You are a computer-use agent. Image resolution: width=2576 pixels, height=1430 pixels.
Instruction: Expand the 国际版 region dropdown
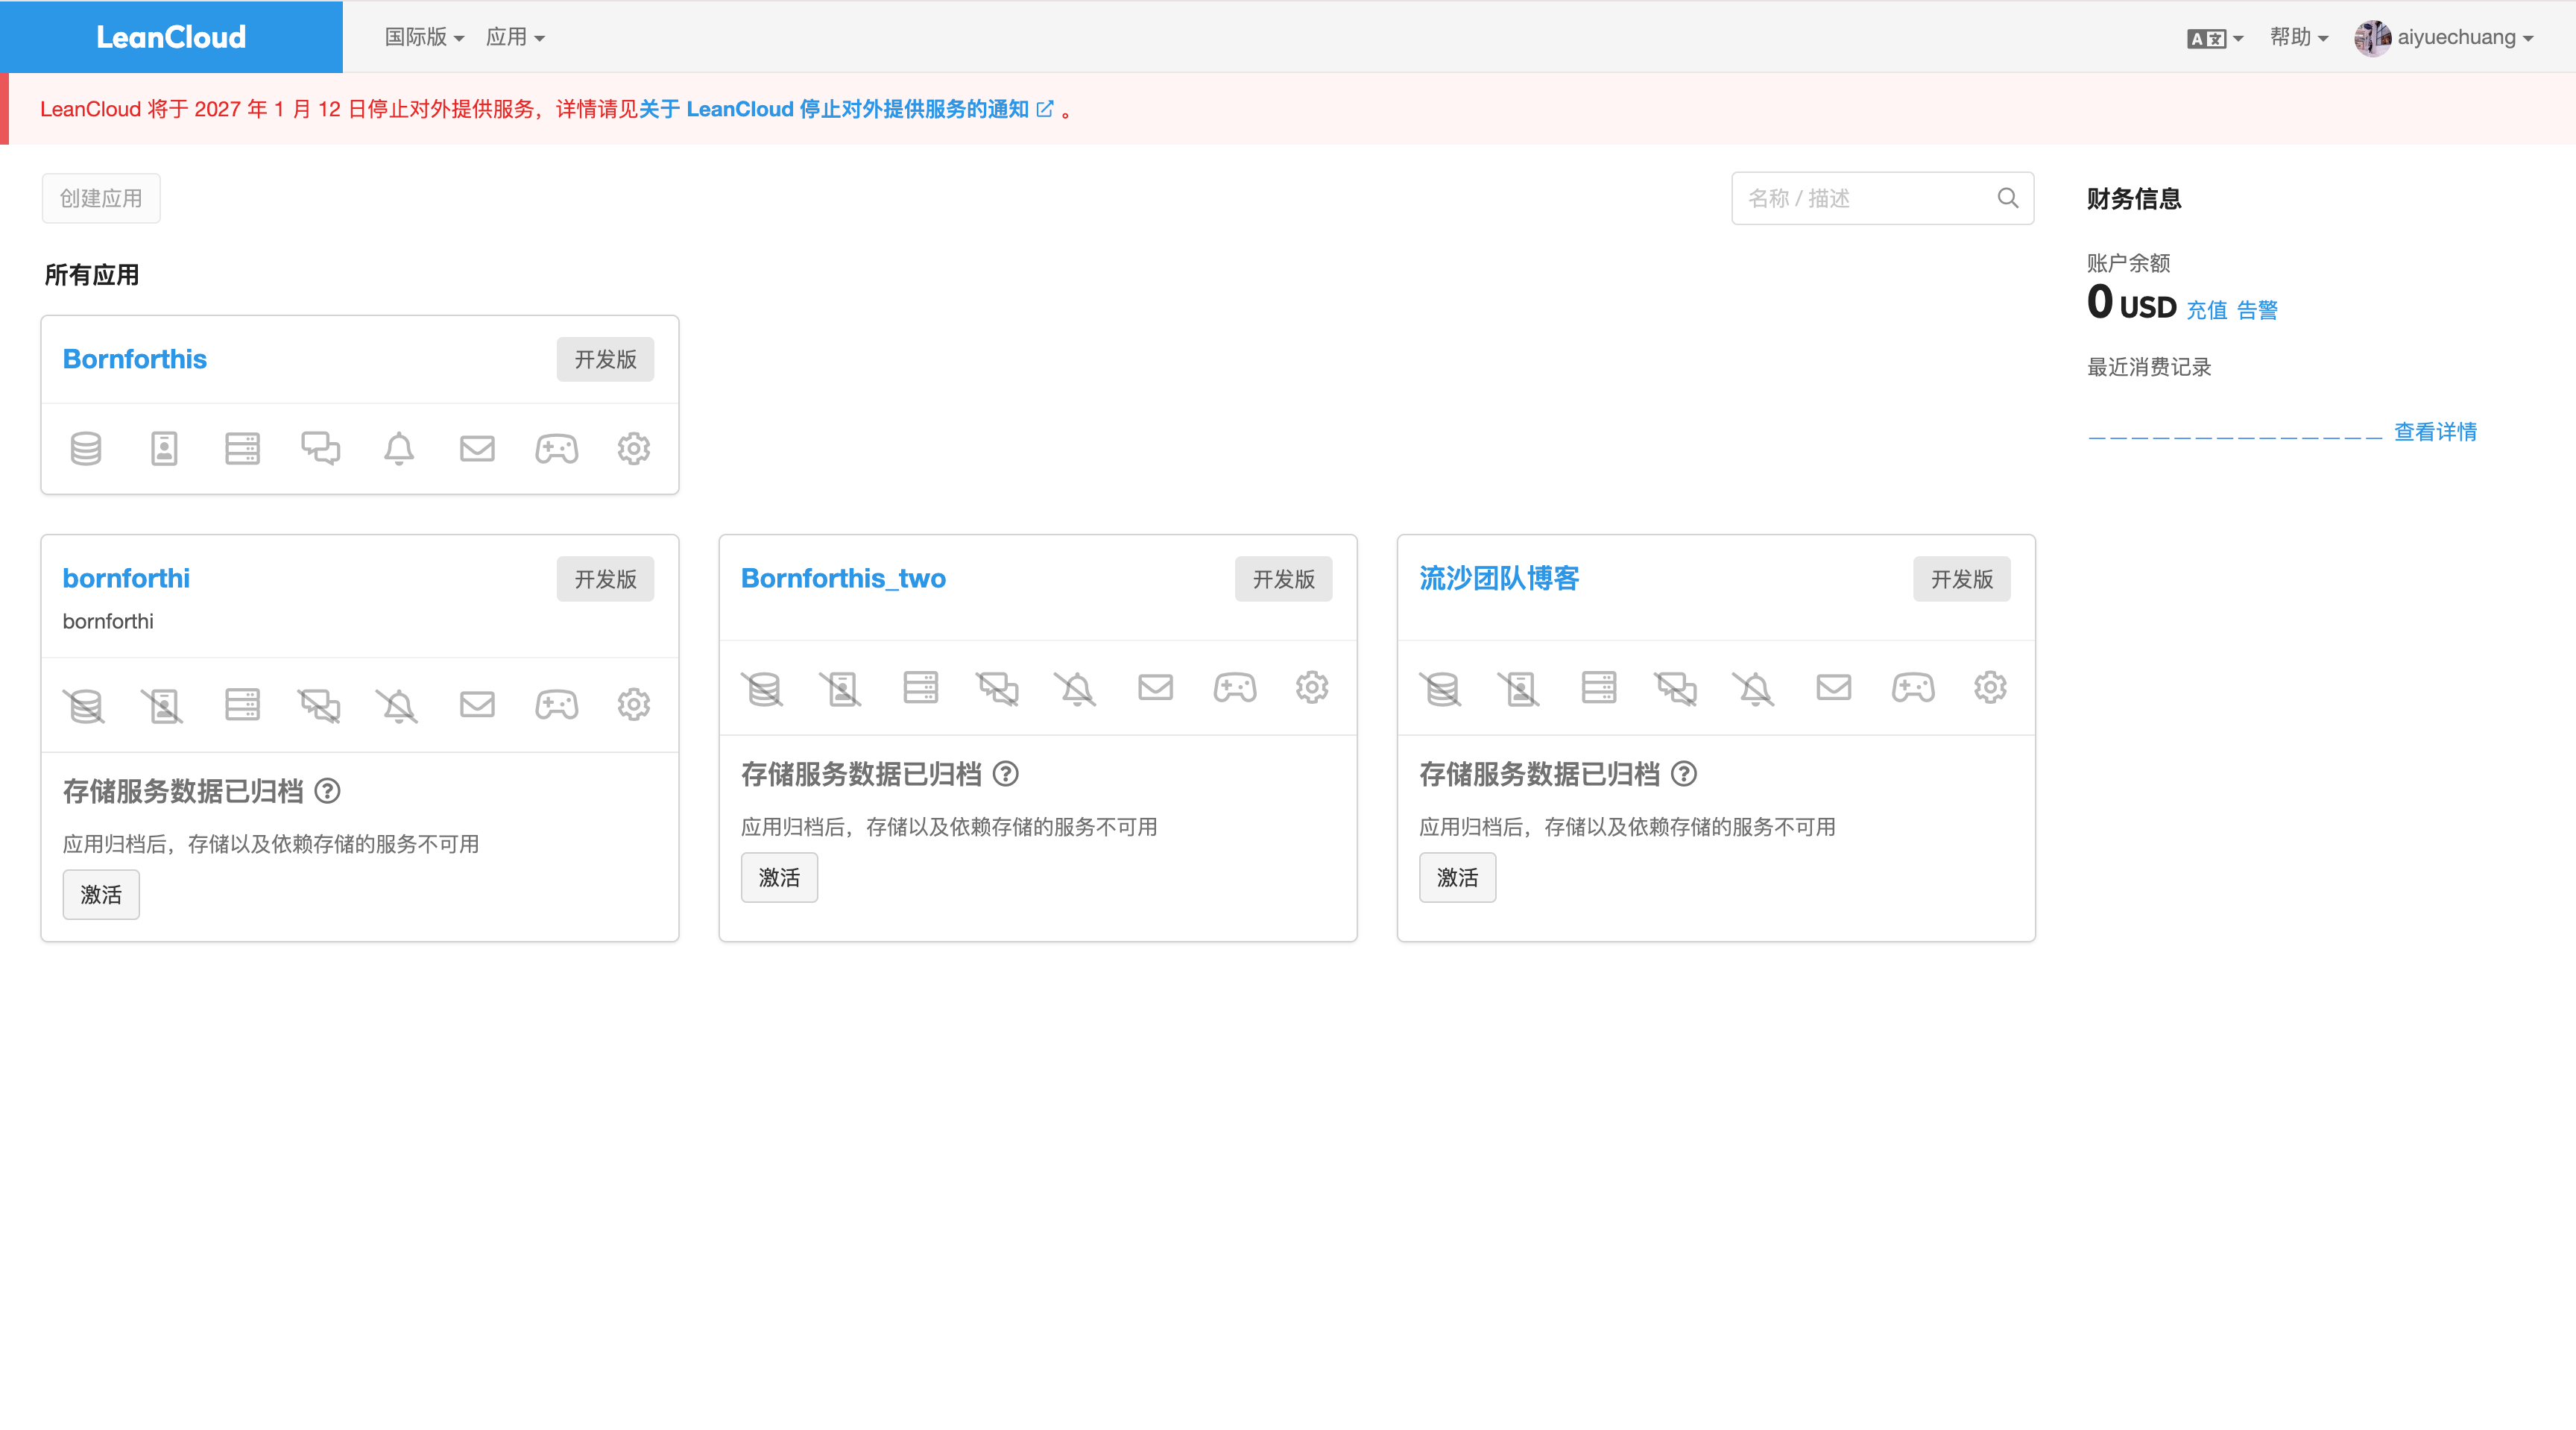click(x=425, y=37)
